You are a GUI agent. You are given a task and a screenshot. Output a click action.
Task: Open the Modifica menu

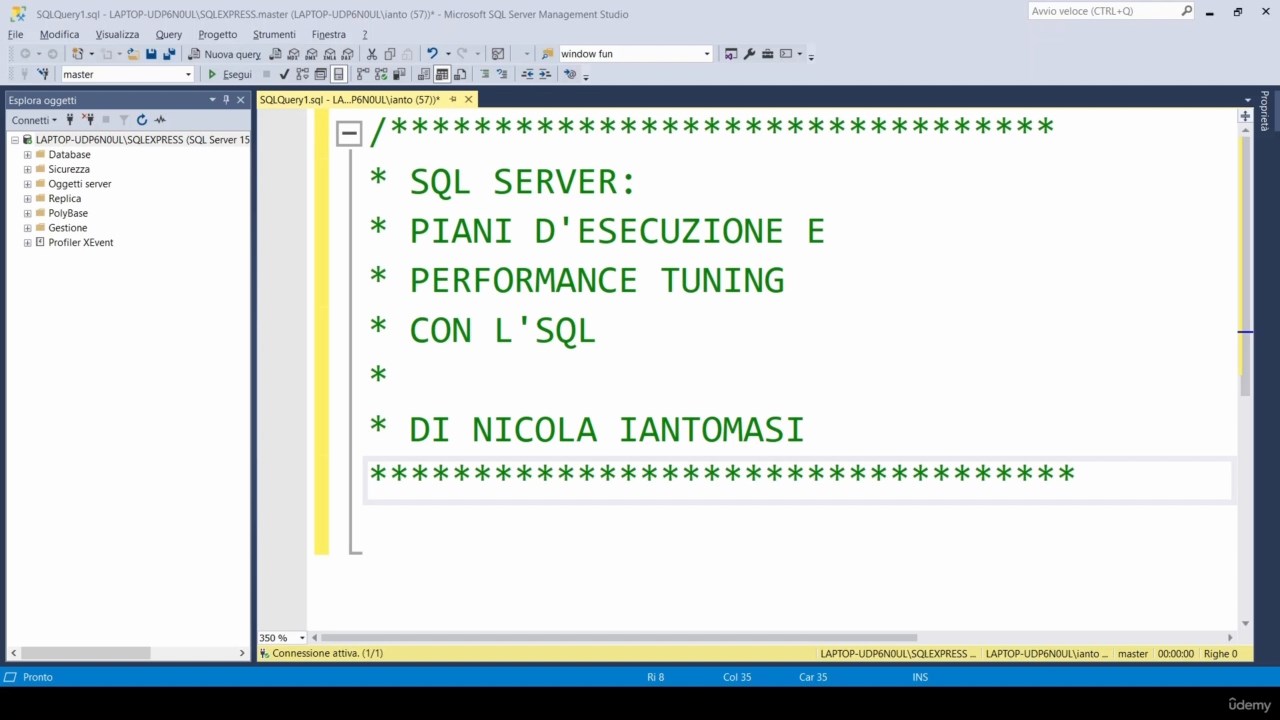point(59,34)
